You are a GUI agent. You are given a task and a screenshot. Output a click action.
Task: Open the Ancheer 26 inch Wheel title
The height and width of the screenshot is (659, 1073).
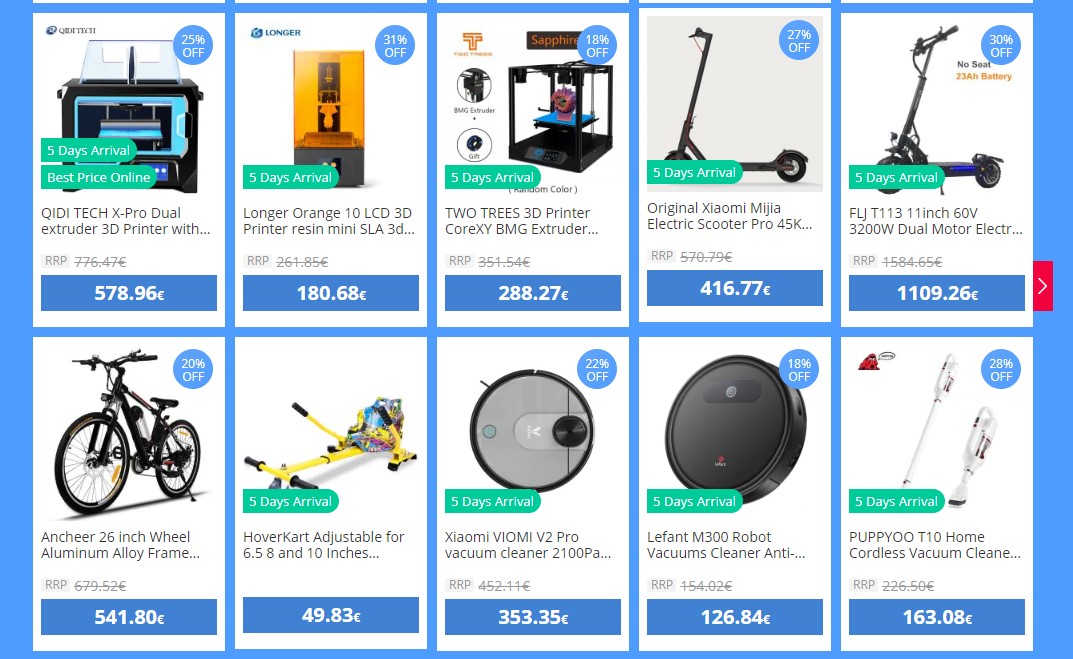click(x=120, y=545)
